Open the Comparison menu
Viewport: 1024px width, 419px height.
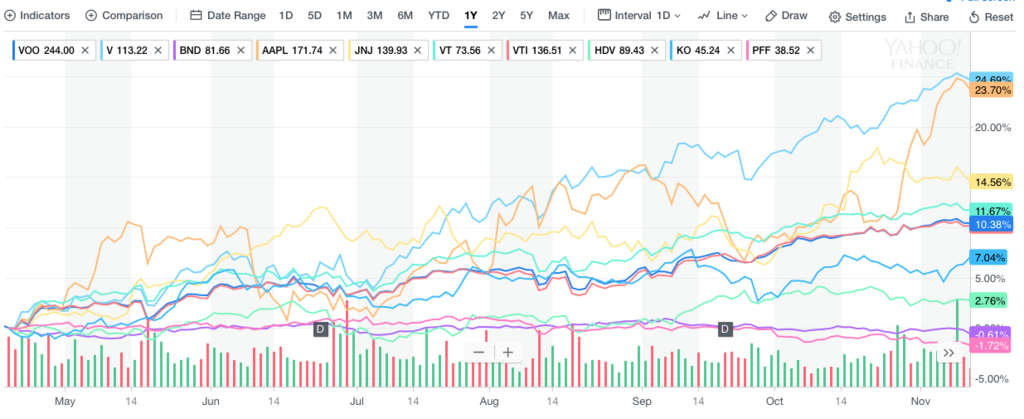tap(124, 15)
